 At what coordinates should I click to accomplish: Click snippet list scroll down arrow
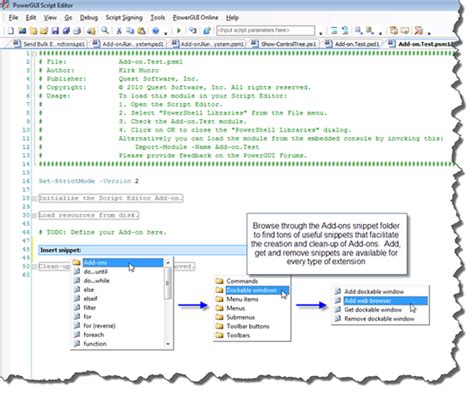(x=168, y=344)
